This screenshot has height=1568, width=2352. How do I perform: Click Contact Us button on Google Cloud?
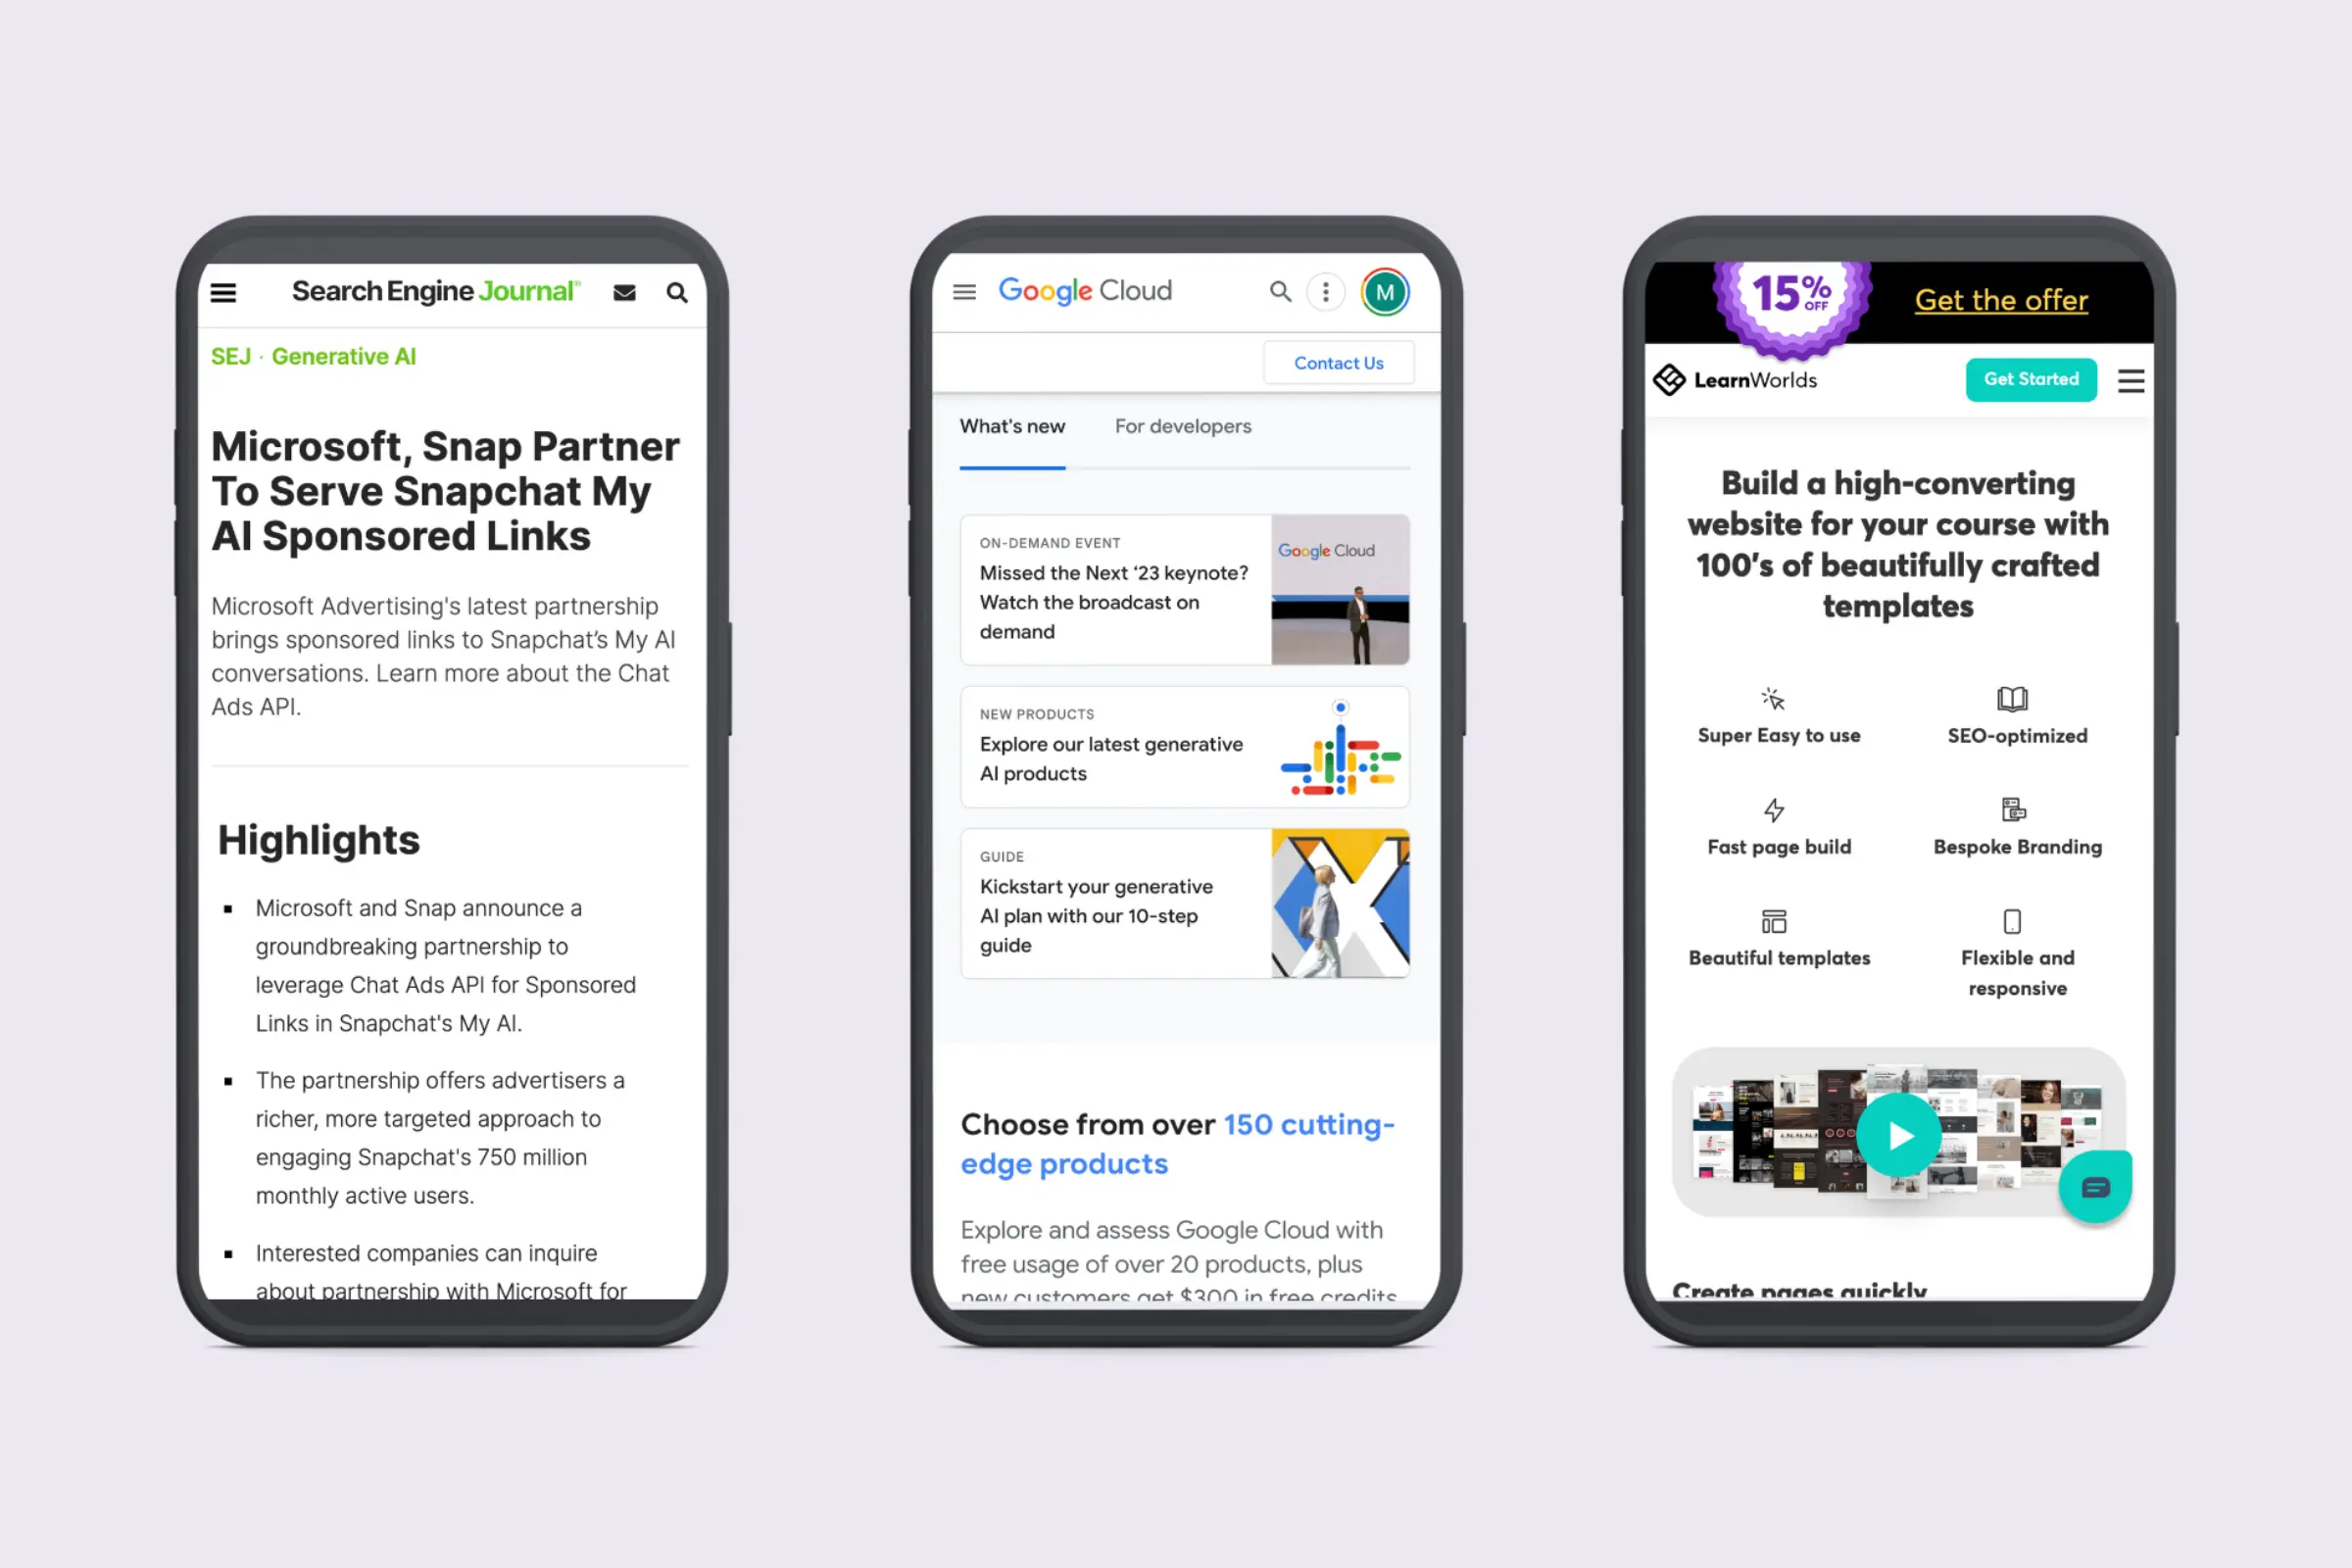coord(1339,363)
